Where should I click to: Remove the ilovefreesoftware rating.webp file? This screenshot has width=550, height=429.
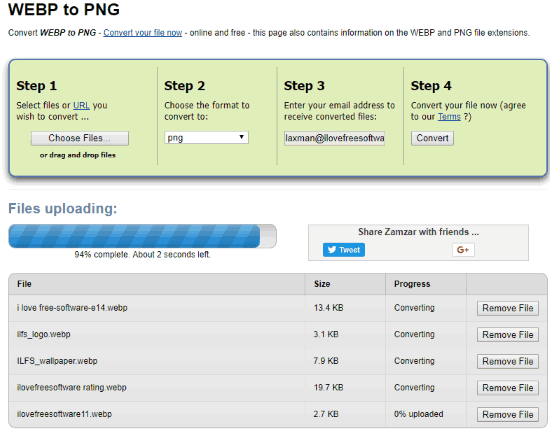508,388
